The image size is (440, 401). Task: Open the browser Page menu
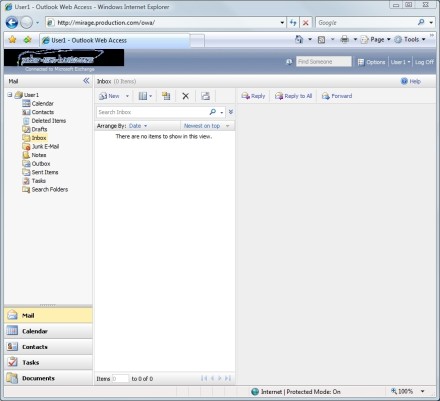point(376,40)
